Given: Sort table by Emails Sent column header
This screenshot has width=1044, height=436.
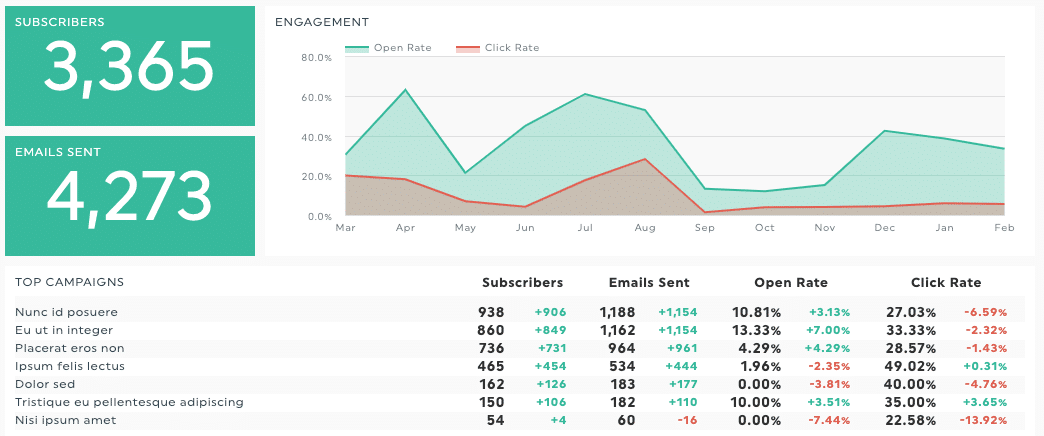Looking at the screenshot, I should [x=648, y=283].
